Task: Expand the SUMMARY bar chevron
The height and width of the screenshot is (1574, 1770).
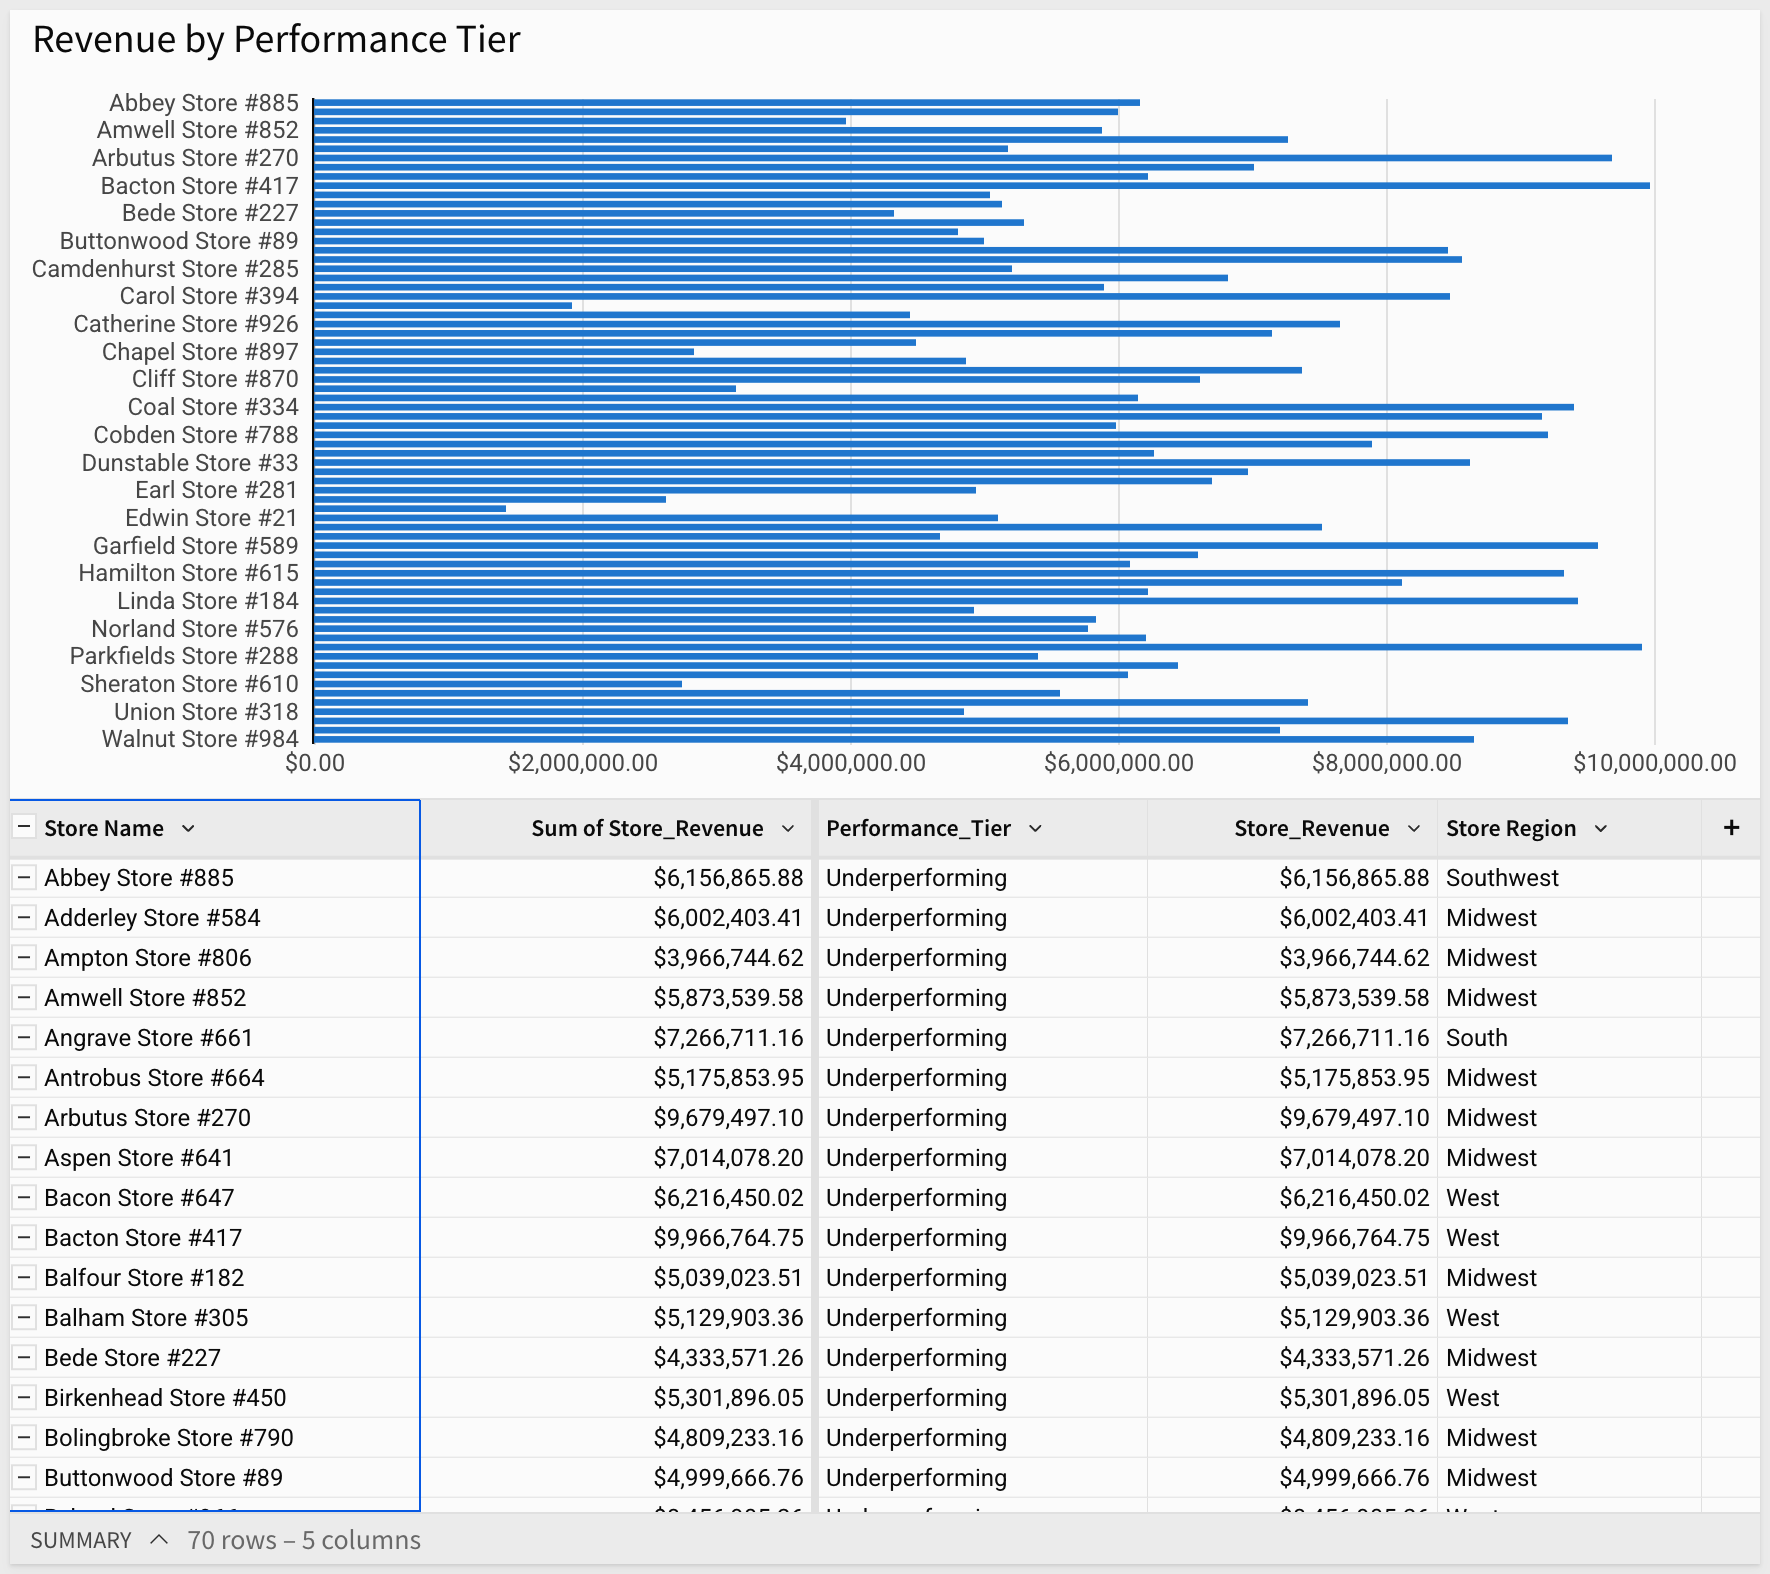Action: pos(158,1540)
